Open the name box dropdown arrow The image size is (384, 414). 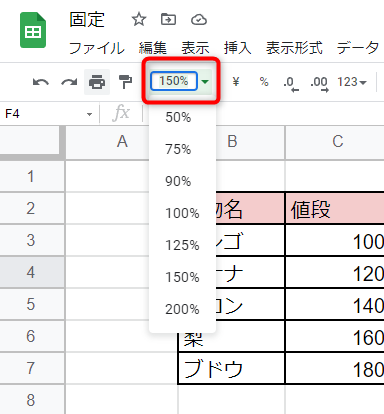89,114
